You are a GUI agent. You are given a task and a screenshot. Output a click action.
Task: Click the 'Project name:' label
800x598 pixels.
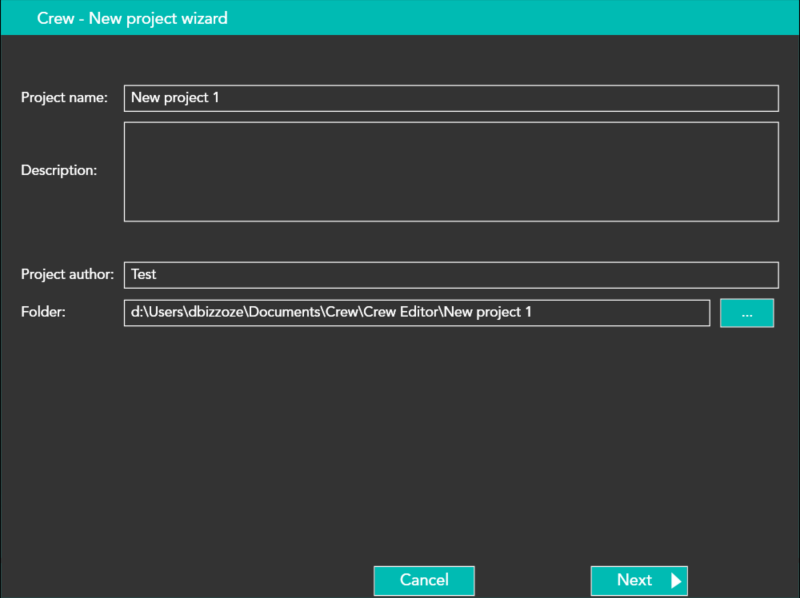[x=64, y=98]
